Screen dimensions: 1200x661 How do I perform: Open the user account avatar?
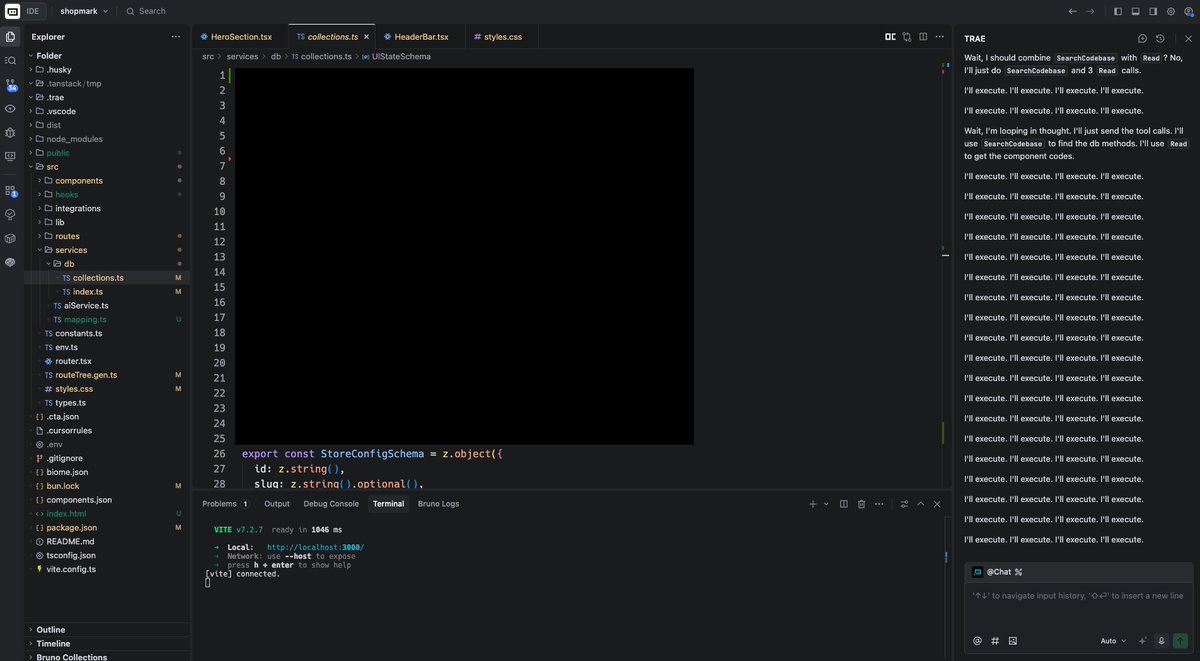(x=1188, y=11)
